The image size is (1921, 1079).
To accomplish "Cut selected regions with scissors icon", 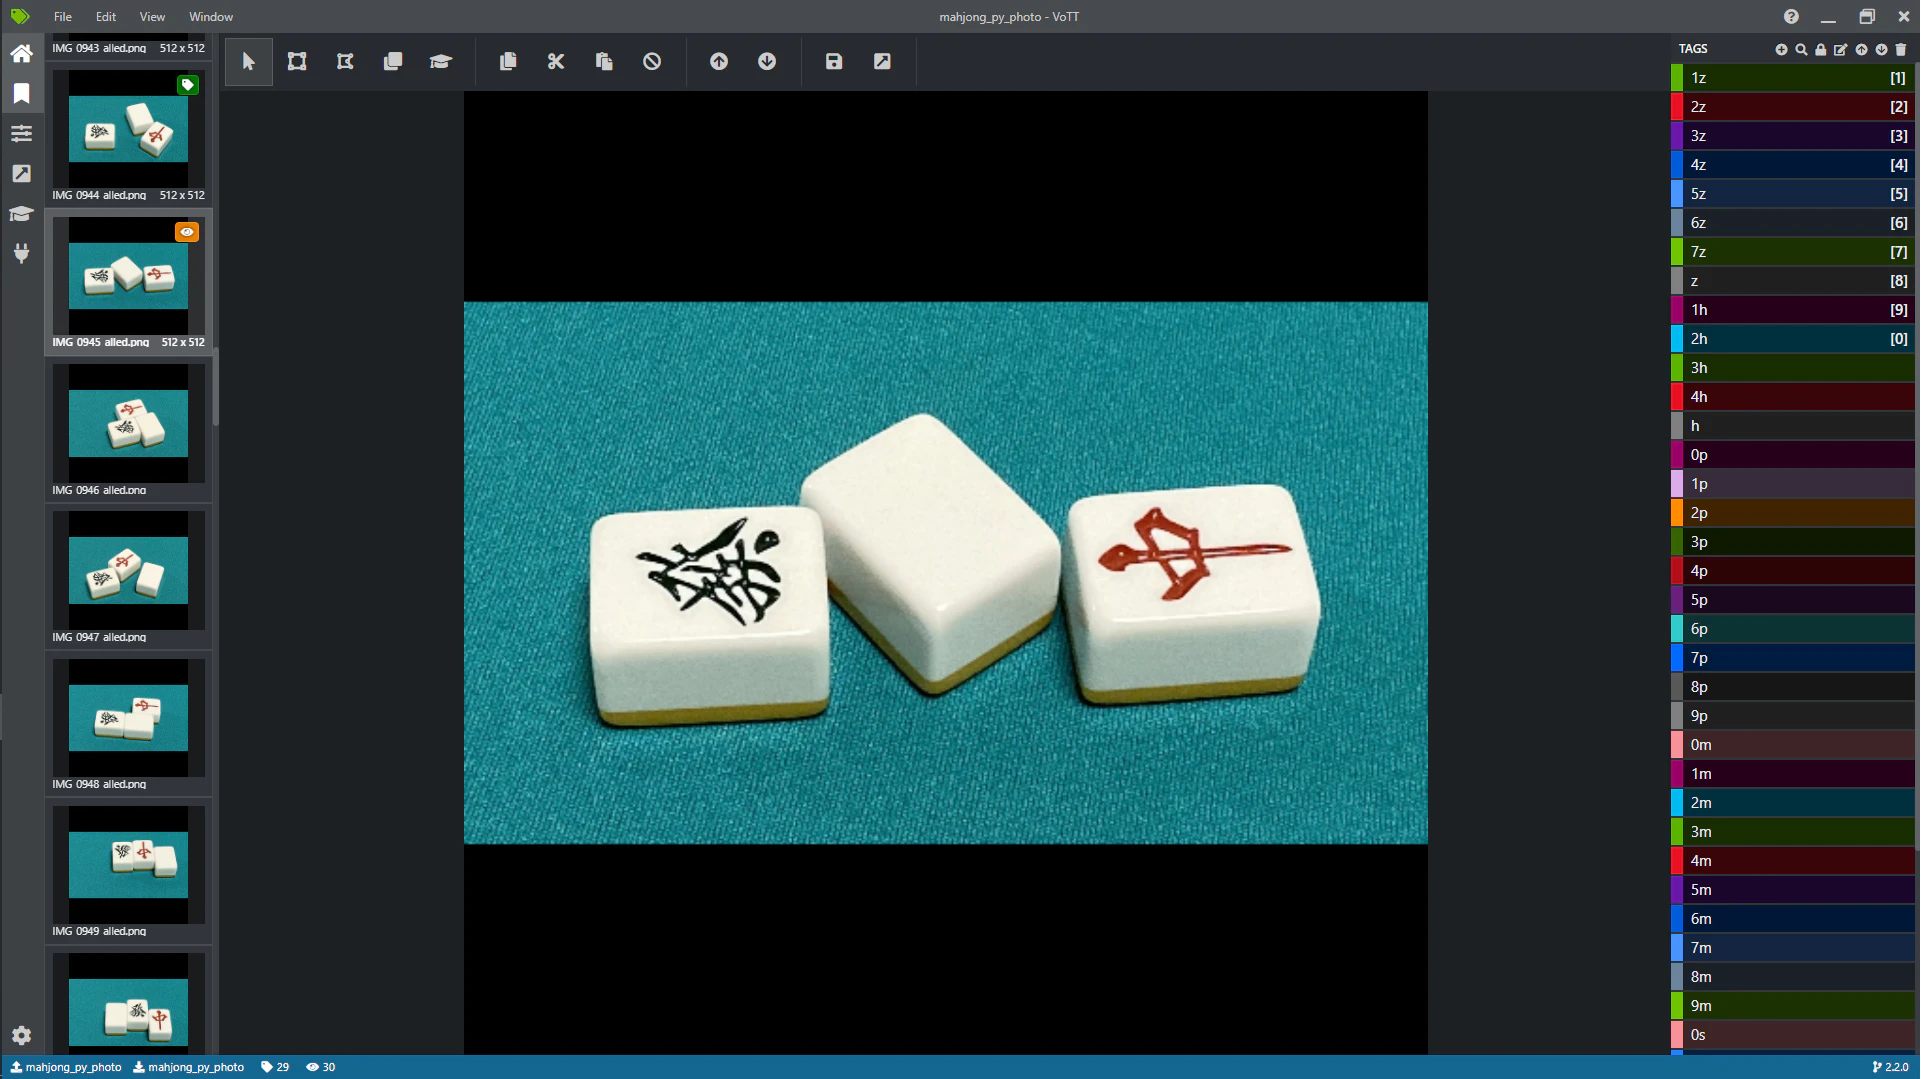I will tap(556, 62).
